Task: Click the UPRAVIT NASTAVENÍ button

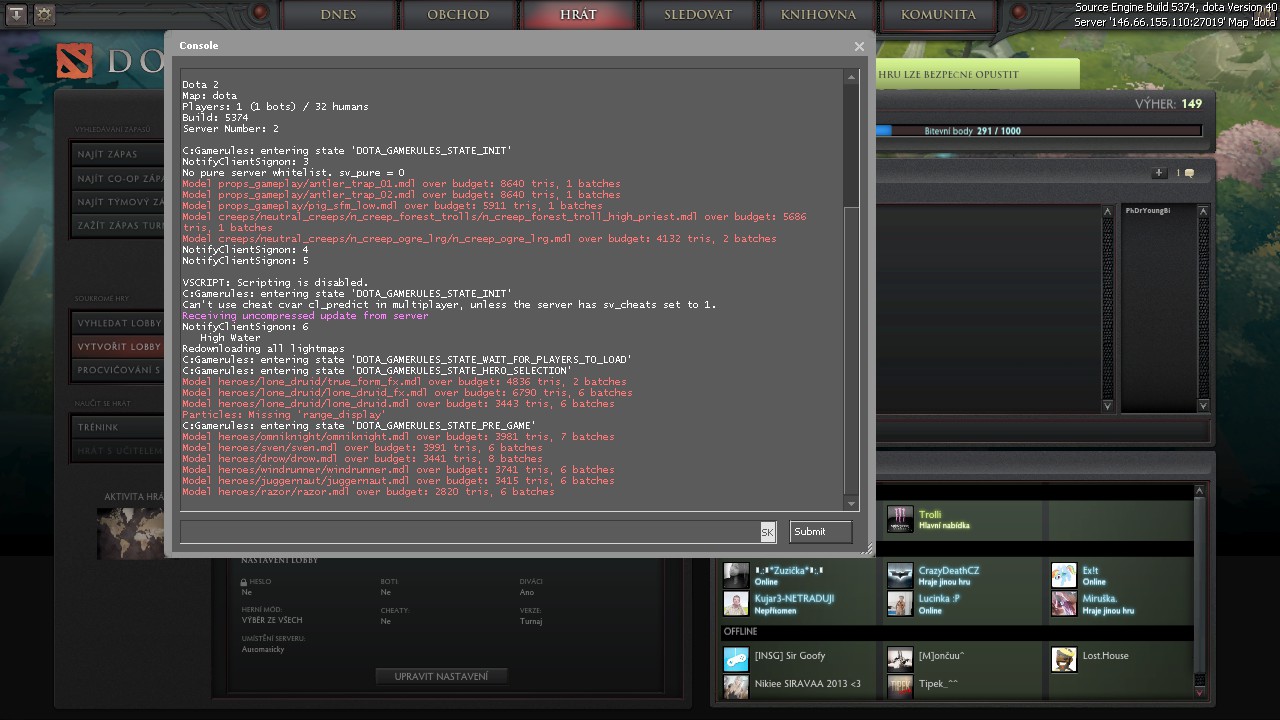Action: point(441,676)
